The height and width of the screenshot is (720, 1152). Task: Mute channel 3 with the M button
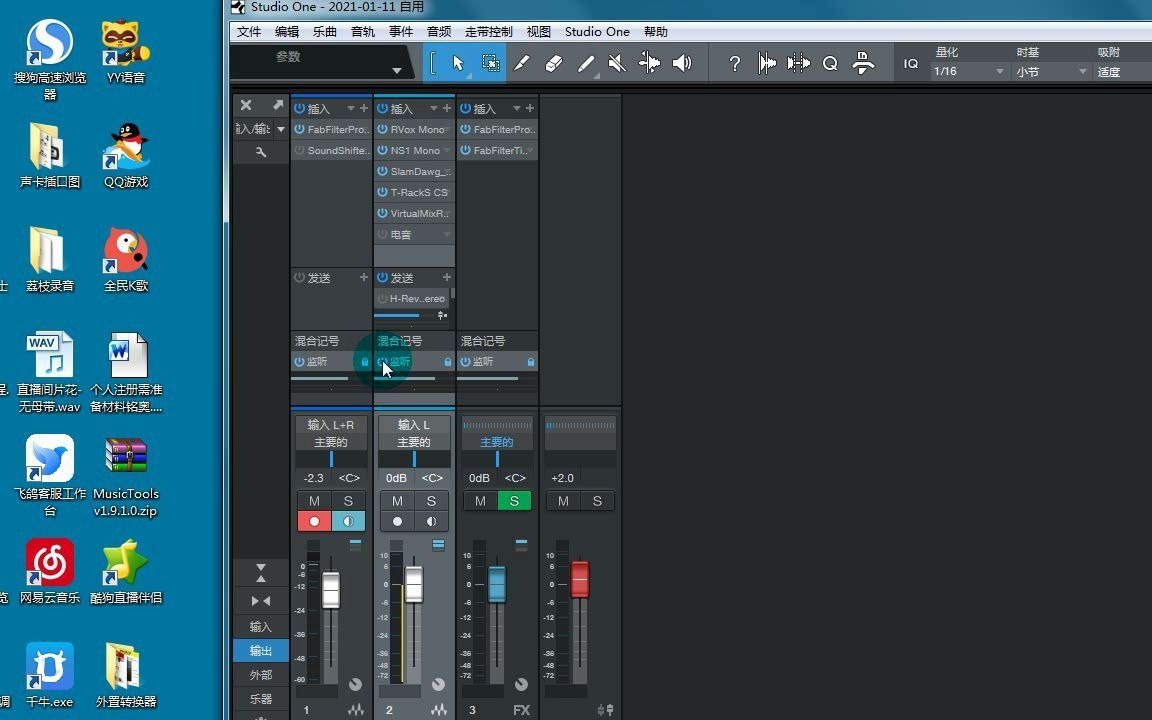(479, 501)
